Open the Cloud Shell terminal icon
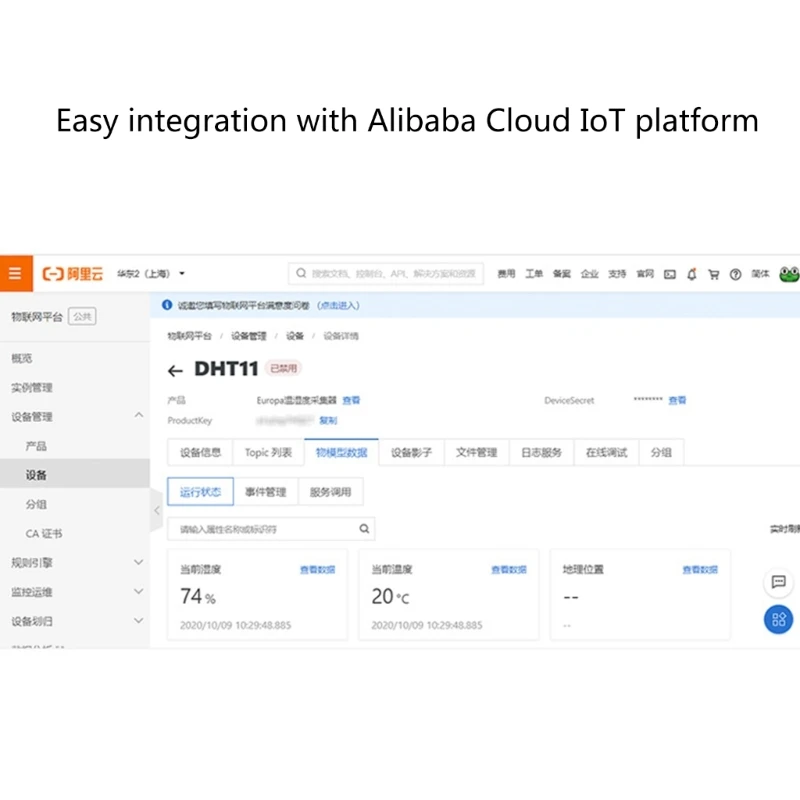This screenshot has height=800, width=800. click(669, 274)
